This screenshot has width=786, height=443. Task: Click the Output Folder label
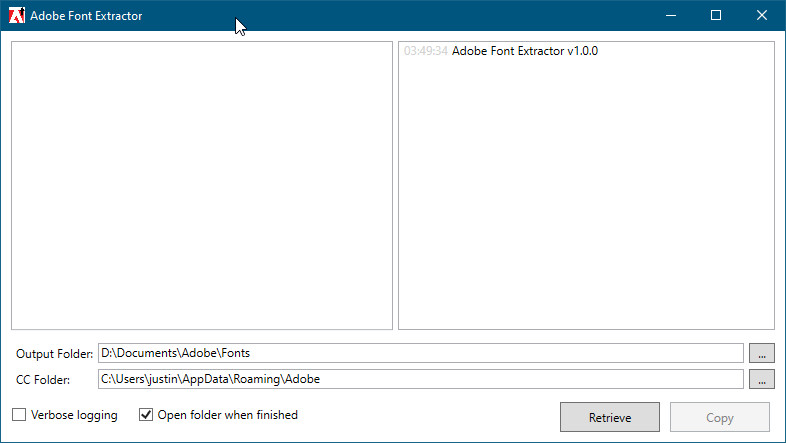tap(54, 354)
